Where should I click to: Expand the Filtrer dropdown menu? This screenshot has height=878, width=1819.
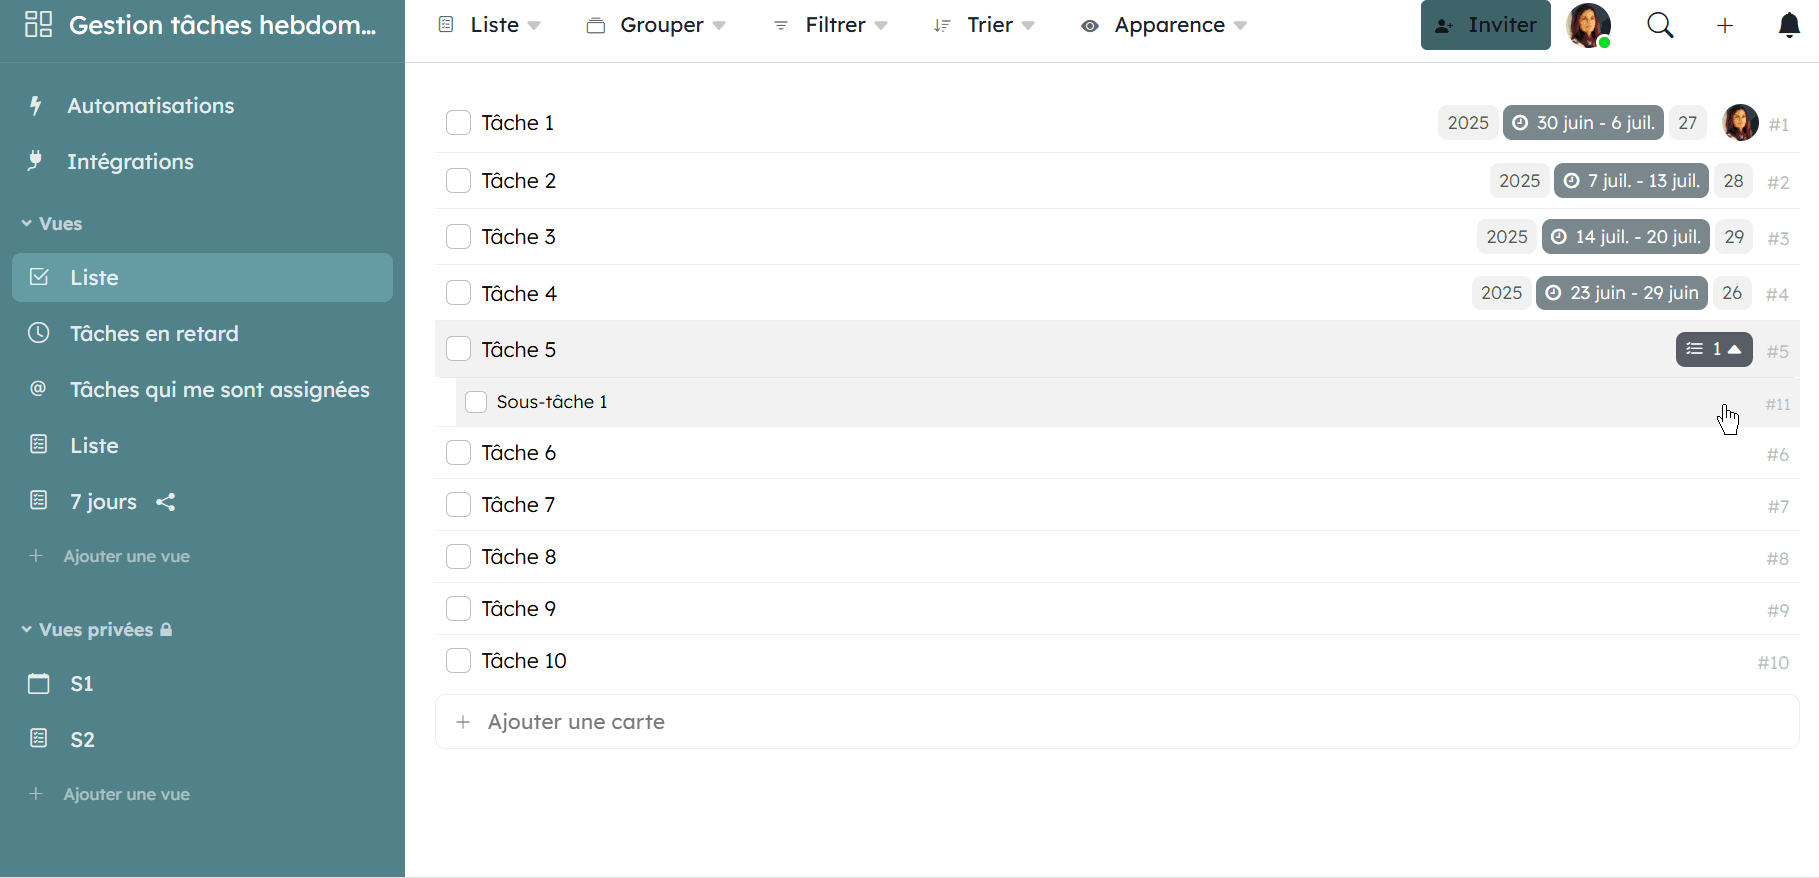pyautogui.click(x=830, y=25)
